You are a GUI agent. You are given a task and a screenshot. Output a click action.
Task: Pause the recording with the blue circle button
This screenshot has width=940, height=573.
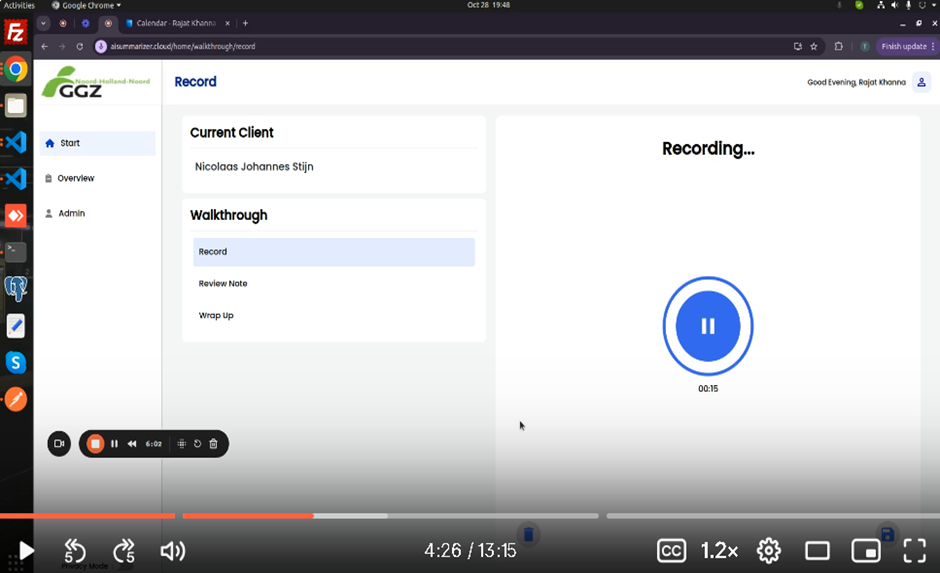point(708,326)
